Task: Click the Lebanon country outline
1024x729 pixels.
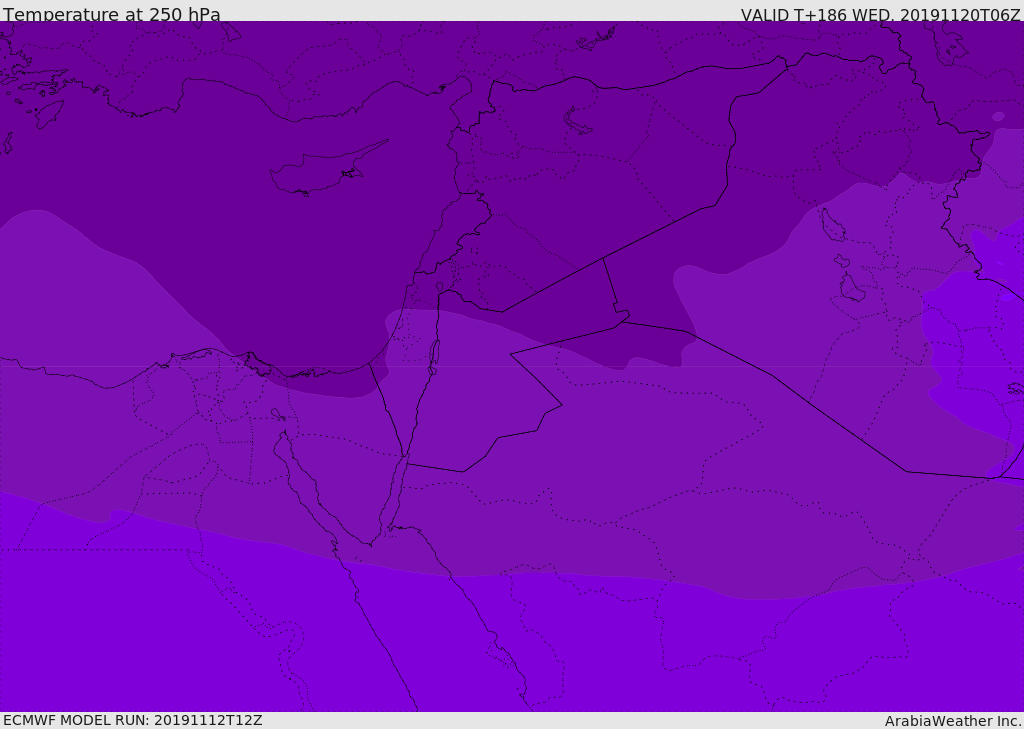Action: (x=458, y=230)
